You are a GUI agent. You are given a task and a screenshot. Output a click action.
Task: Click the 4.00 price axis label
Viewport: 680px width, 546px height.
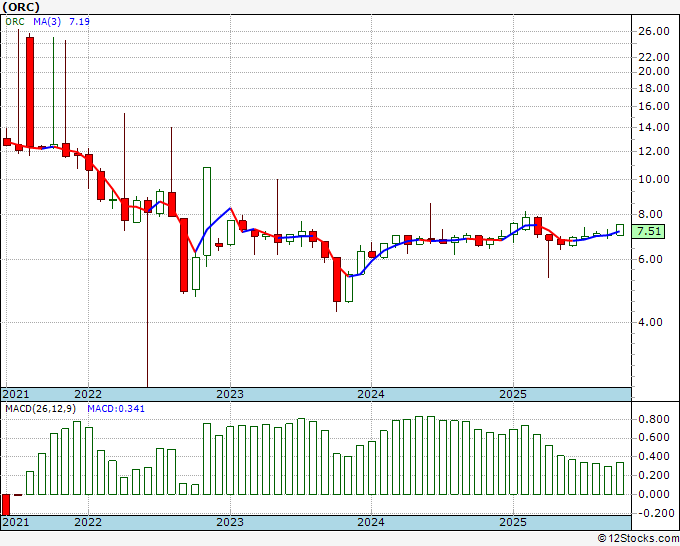pos(650,322)
